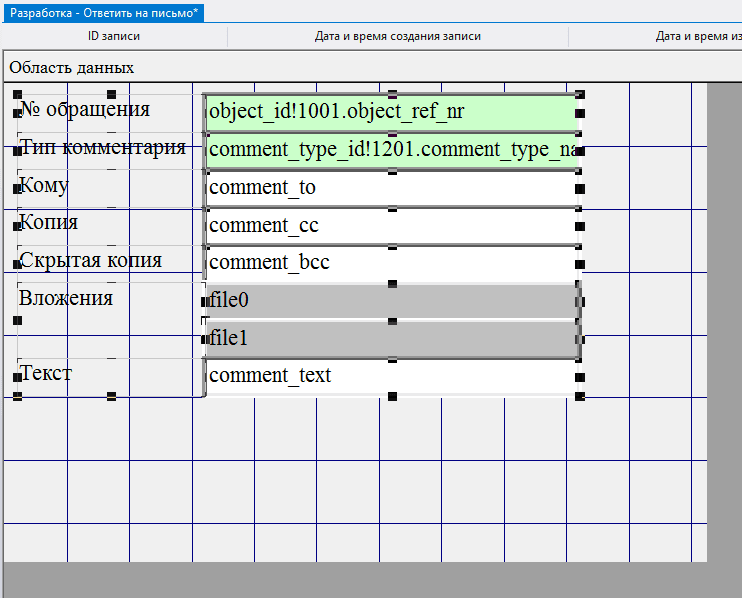Select the 'Тип комментария' label
Image resolution: width=742 pixels, height=598 pixels.
point(103,148)
